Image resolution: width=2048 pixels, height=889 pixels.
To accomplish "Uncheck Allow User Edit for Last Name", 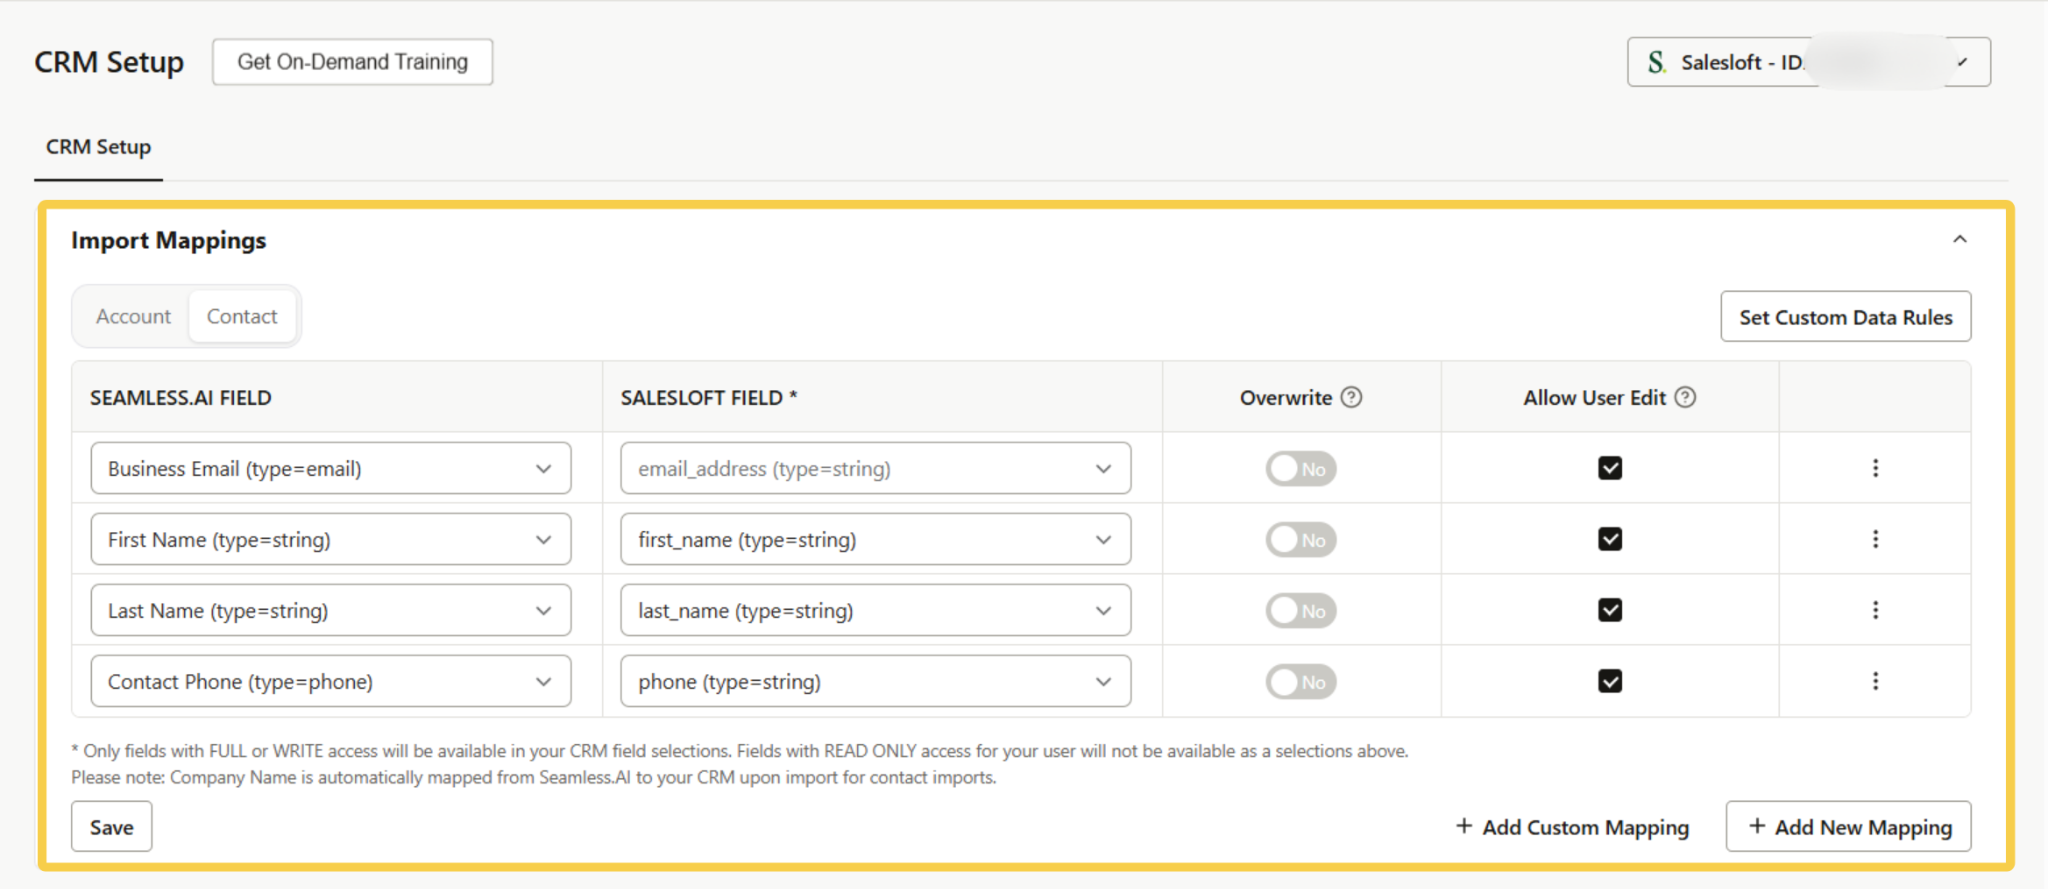I will pos(1610,610).
